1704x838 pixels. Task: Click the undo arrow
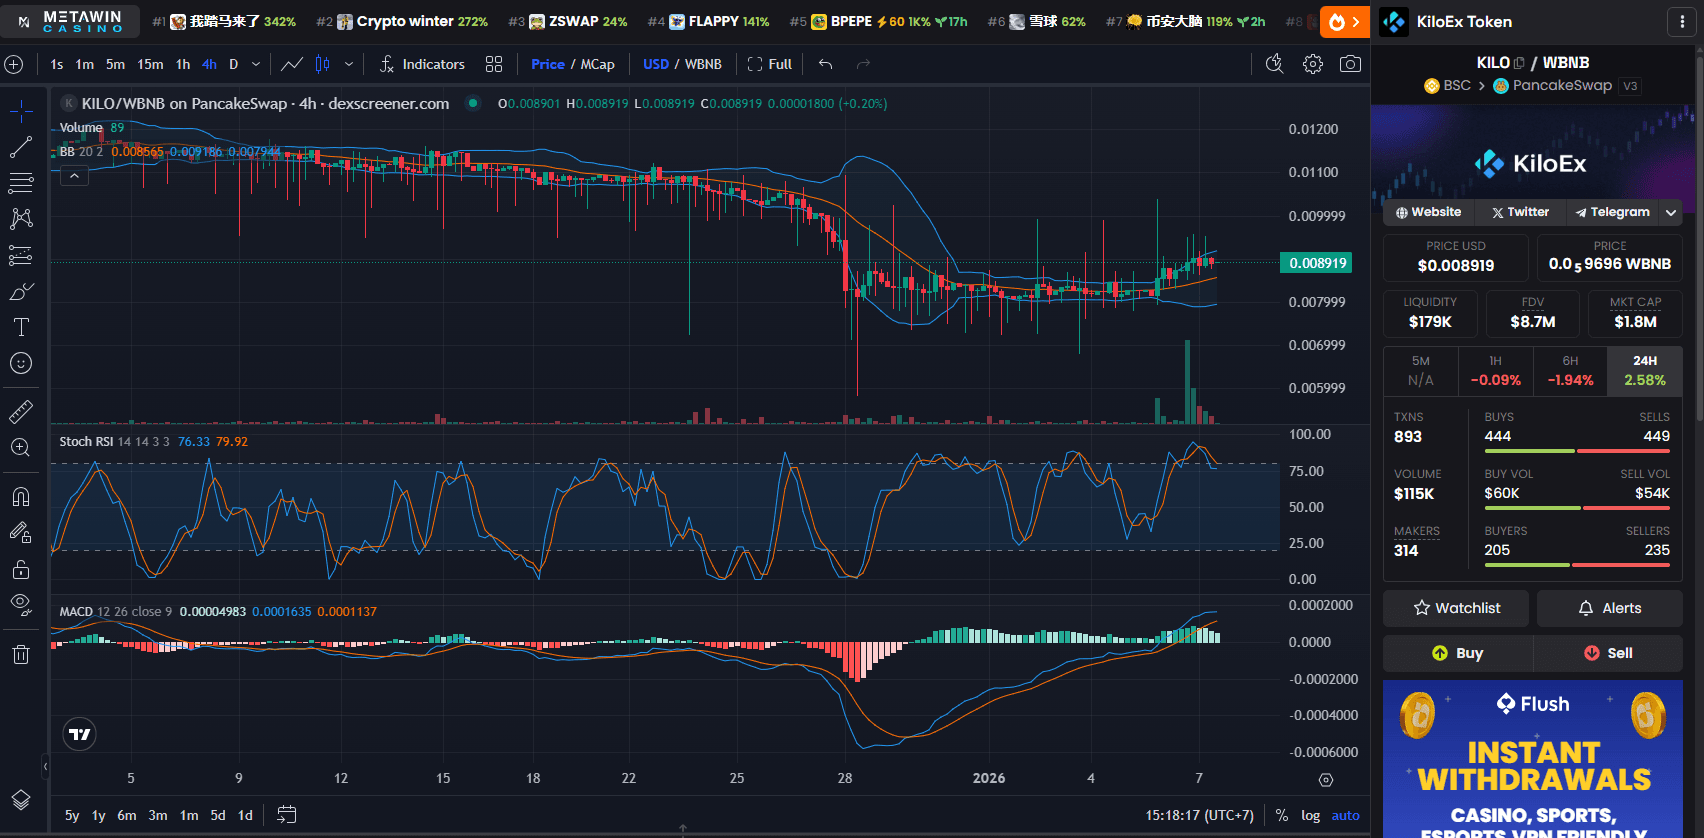[825, 64]
